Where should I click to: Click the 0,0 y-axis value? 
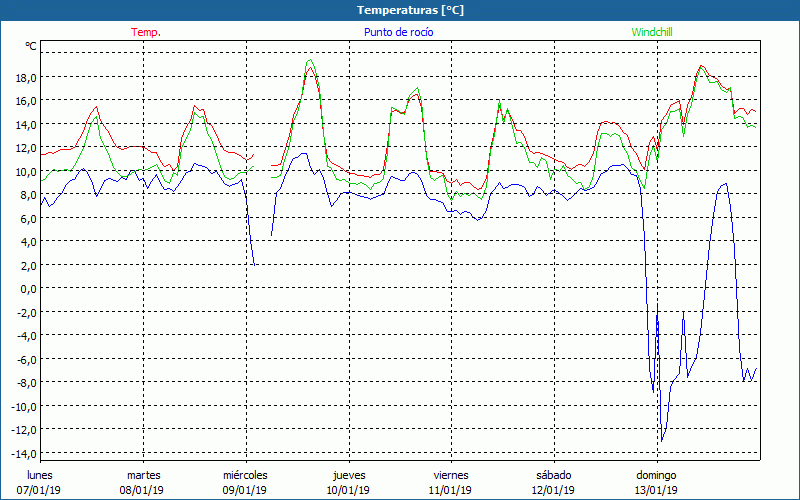(29, 289)
